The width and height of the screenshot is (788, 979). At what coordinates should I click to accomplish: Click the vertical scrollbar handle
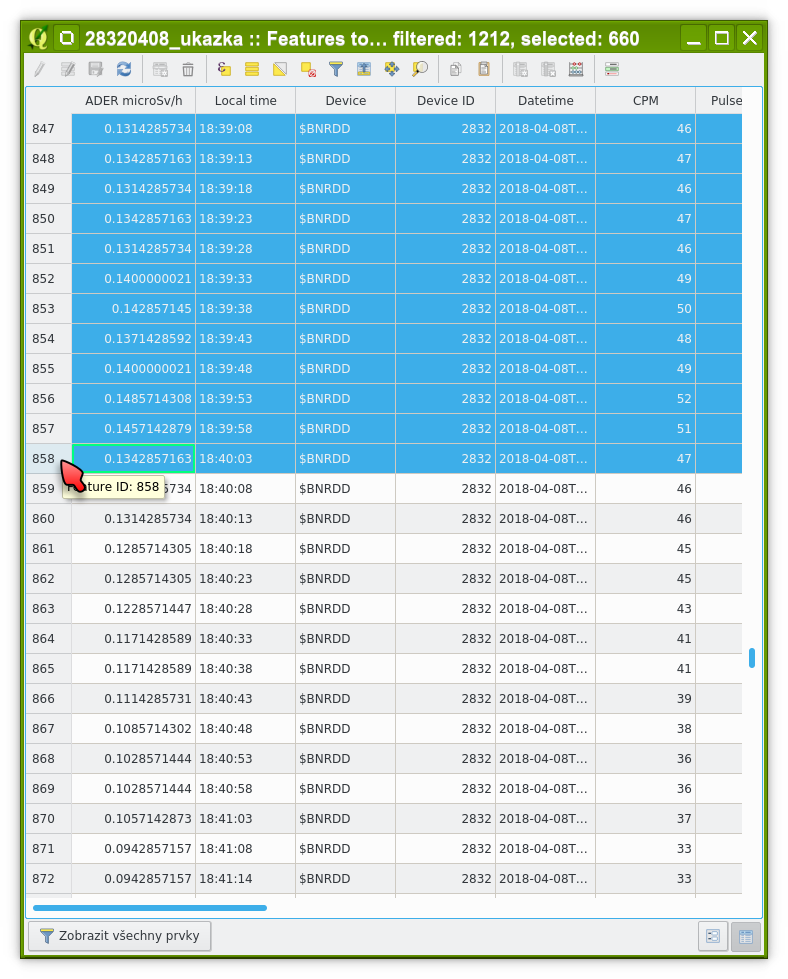click(752, 657)
